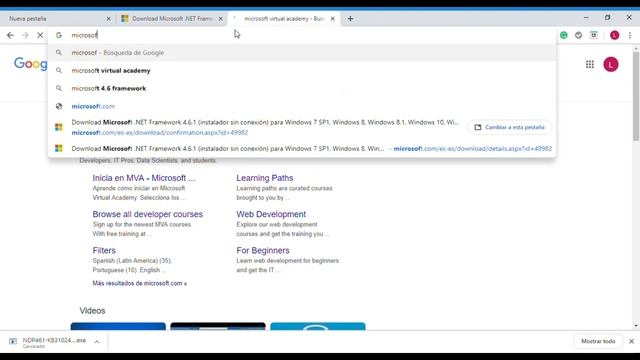Open the Google account avatar on the page

pos(611,64)
